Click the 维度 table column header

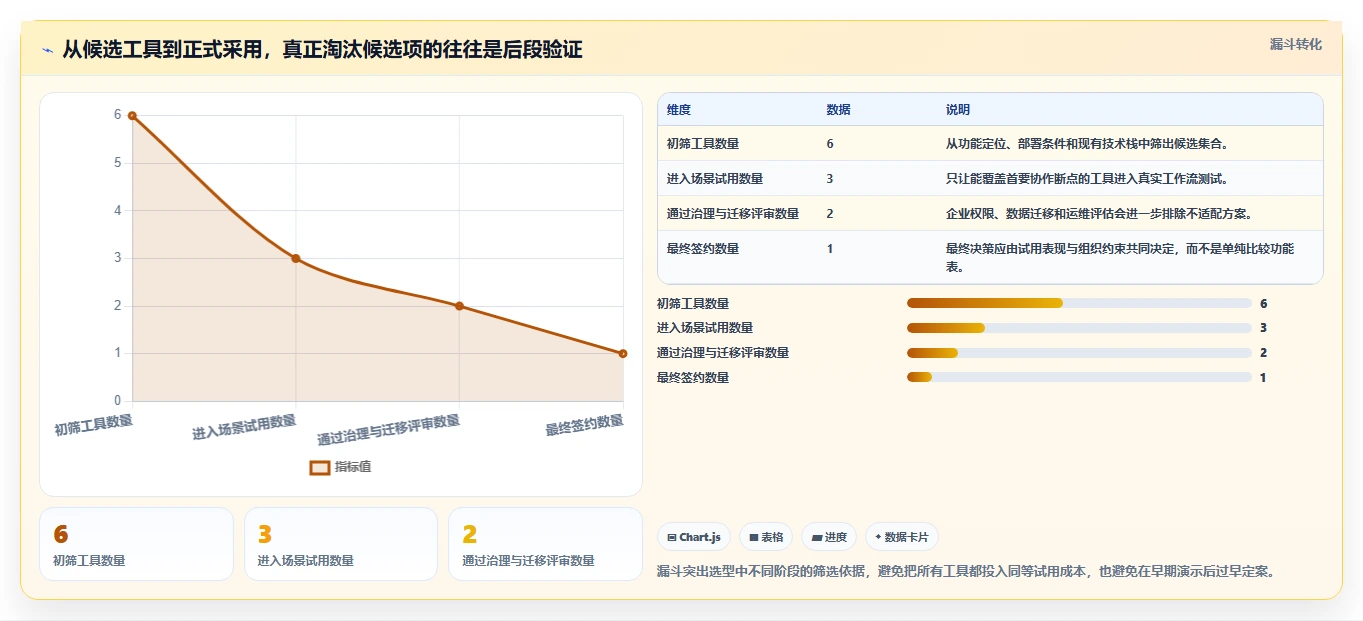[x=679, y=110]
